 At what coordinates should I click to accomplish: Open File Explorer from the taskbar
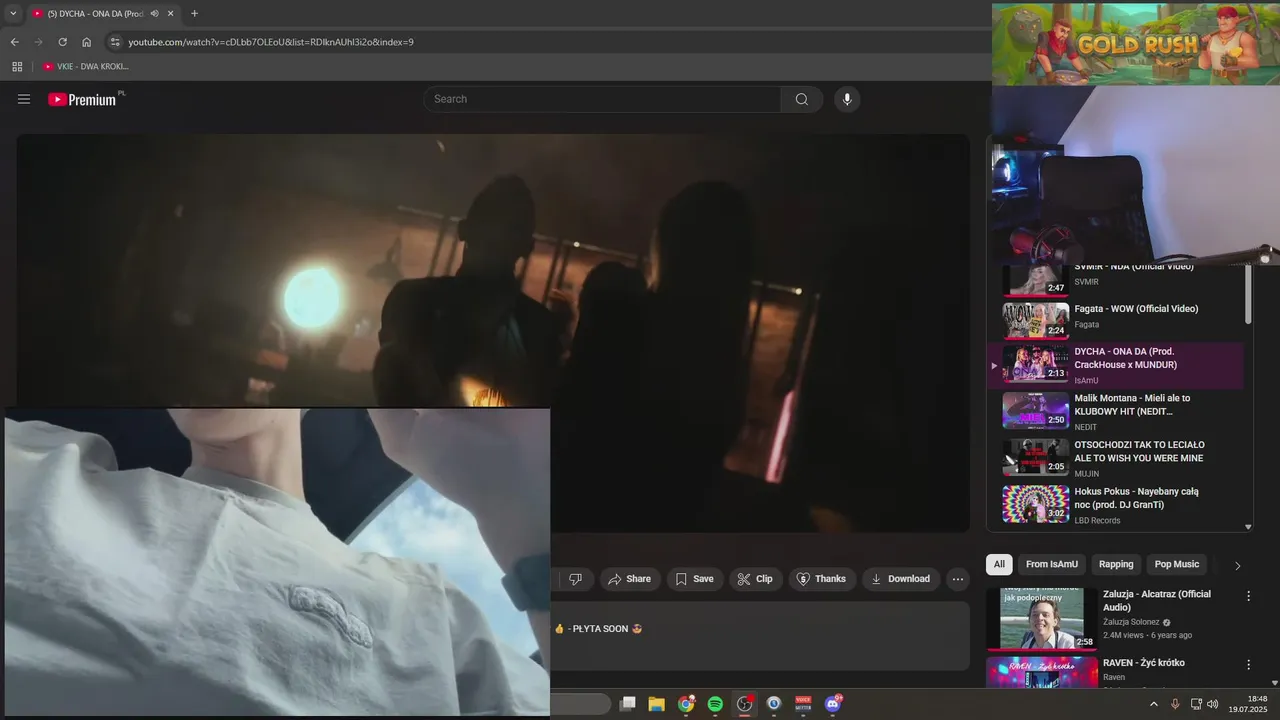point(657,704)
